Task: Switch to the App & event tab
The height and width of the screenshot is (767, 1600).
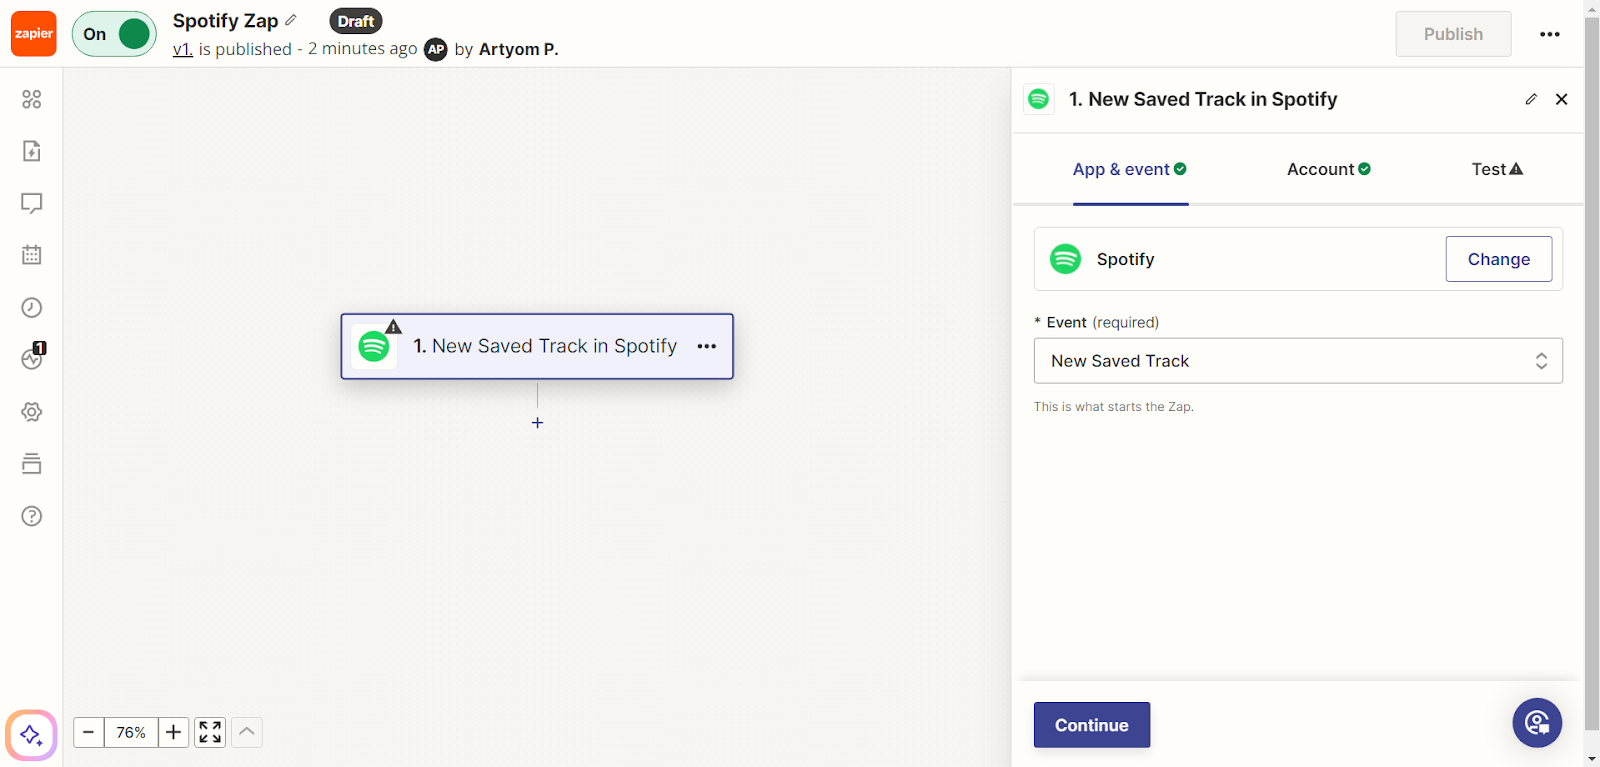Action: [1130, 169]
